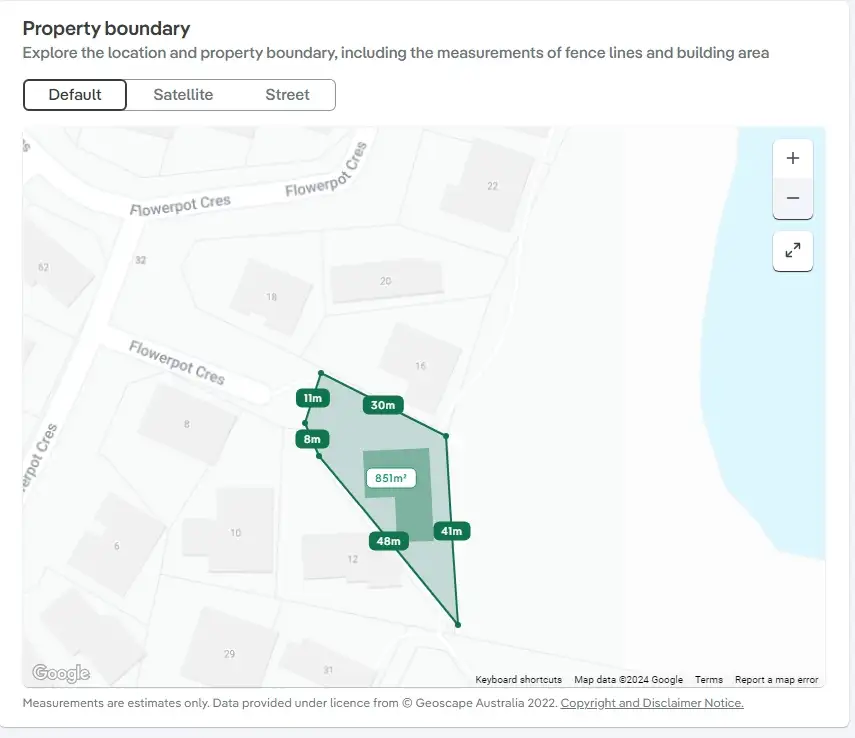Click the Google logo on the map

61,673
